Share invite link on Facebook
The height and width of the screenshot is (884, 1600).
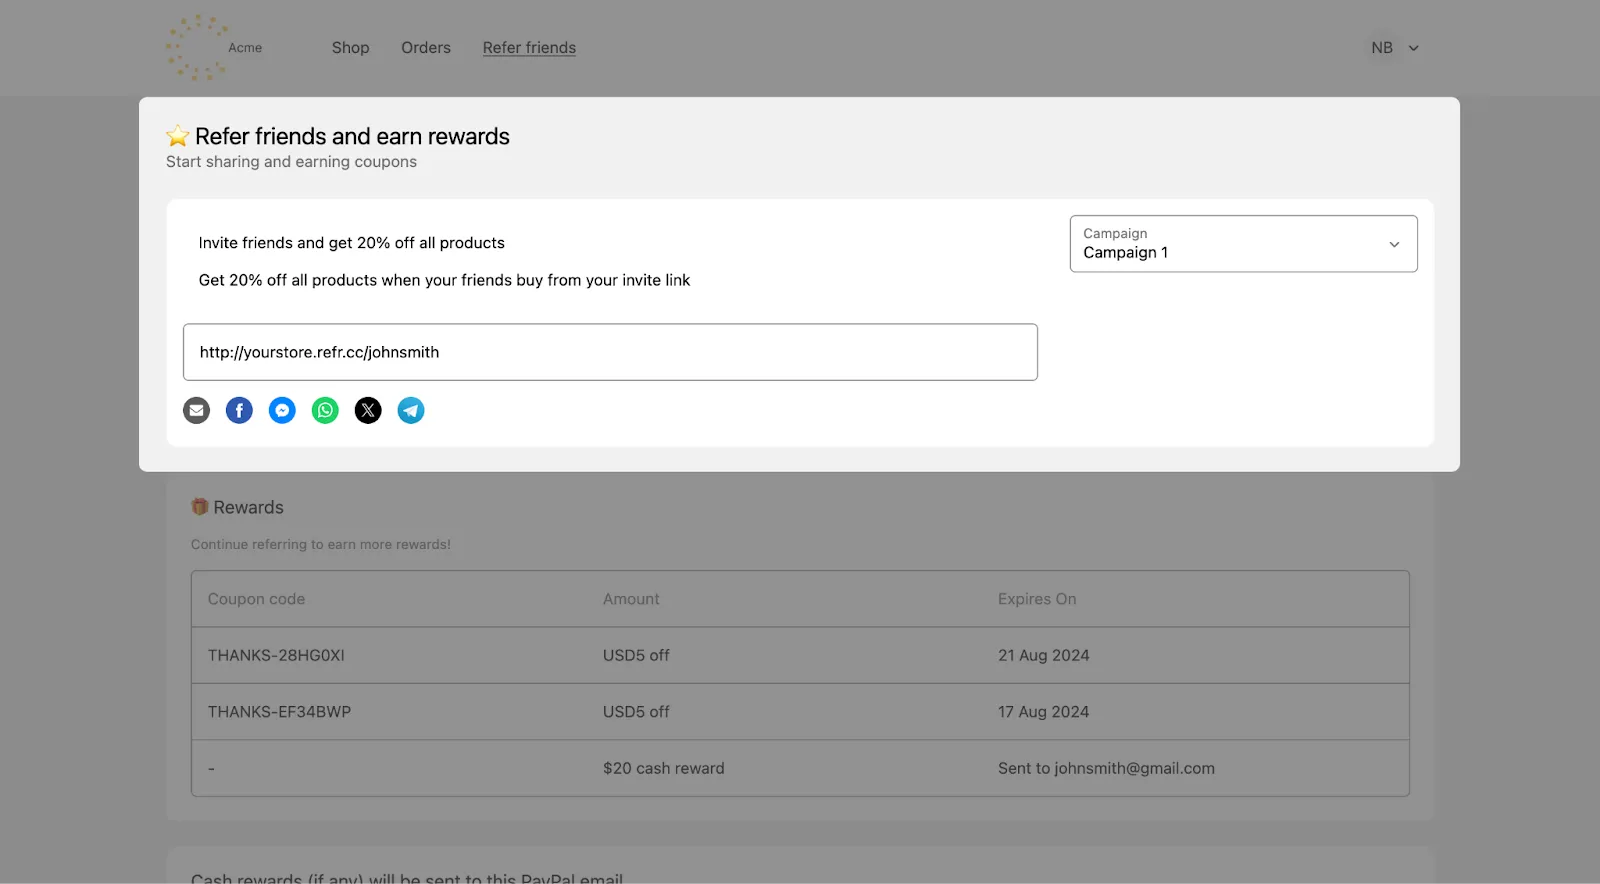[239, 410]
